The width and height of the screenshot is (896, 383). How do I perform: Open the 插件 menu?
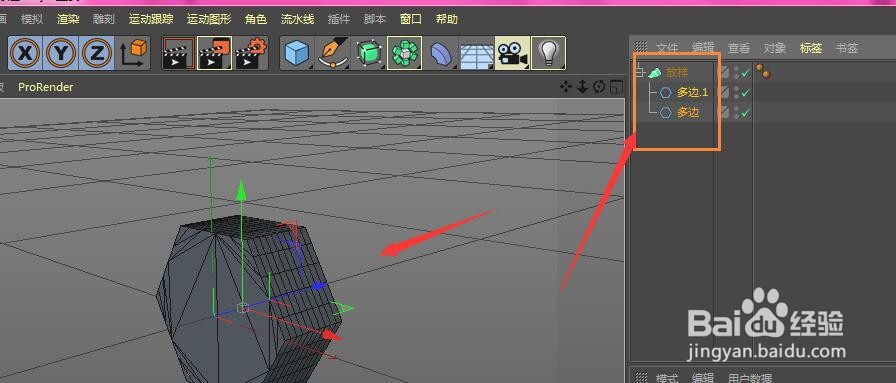click(339, 19)
